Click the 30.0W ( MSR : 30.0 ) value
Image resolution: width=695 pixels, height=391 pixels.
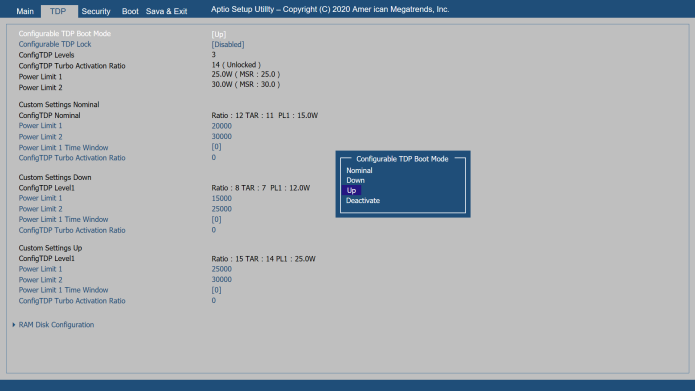point(246,84)
